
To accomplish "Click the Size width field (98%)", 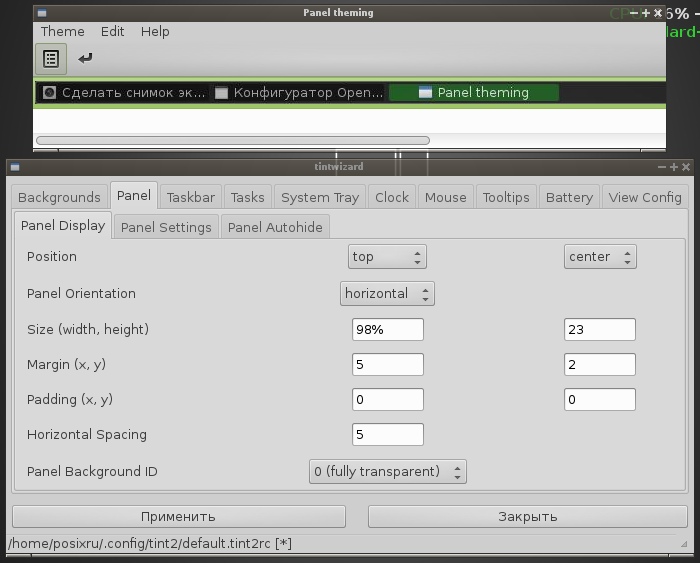I will click(388, 329).
